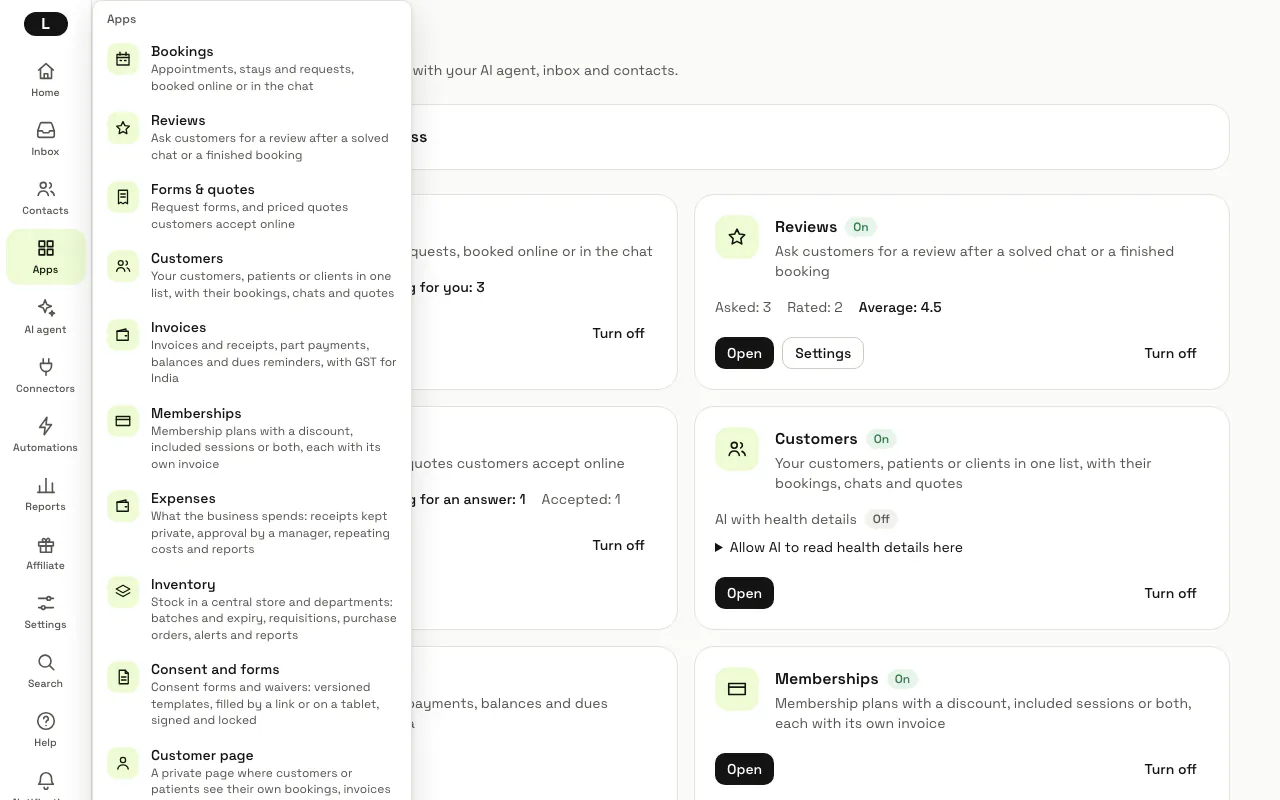Open Search magnifier icon
The height and width of the screenshot is (800, 1280).
45,670
